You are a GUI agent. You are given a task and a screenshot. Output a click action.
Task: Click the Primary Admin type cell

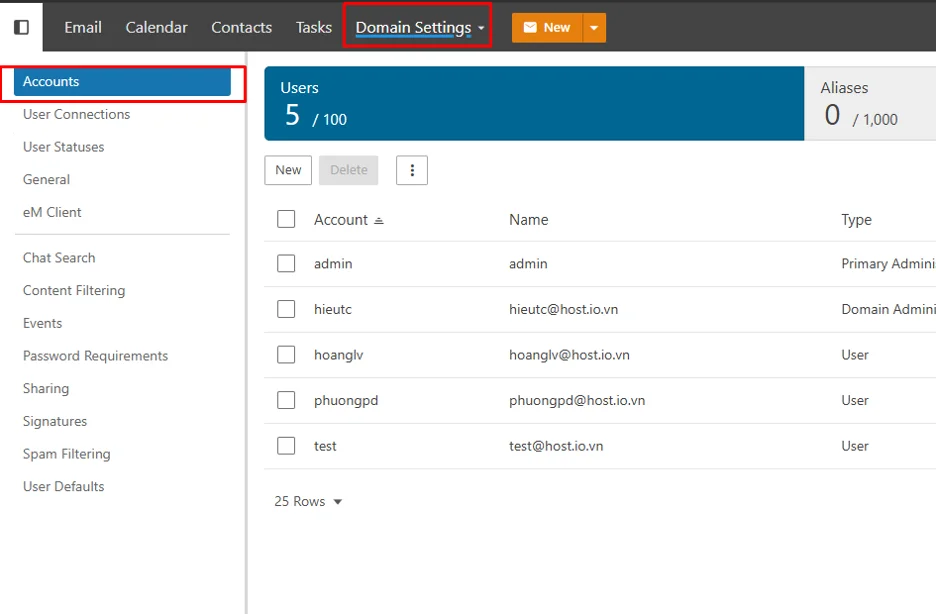point(888,264)
